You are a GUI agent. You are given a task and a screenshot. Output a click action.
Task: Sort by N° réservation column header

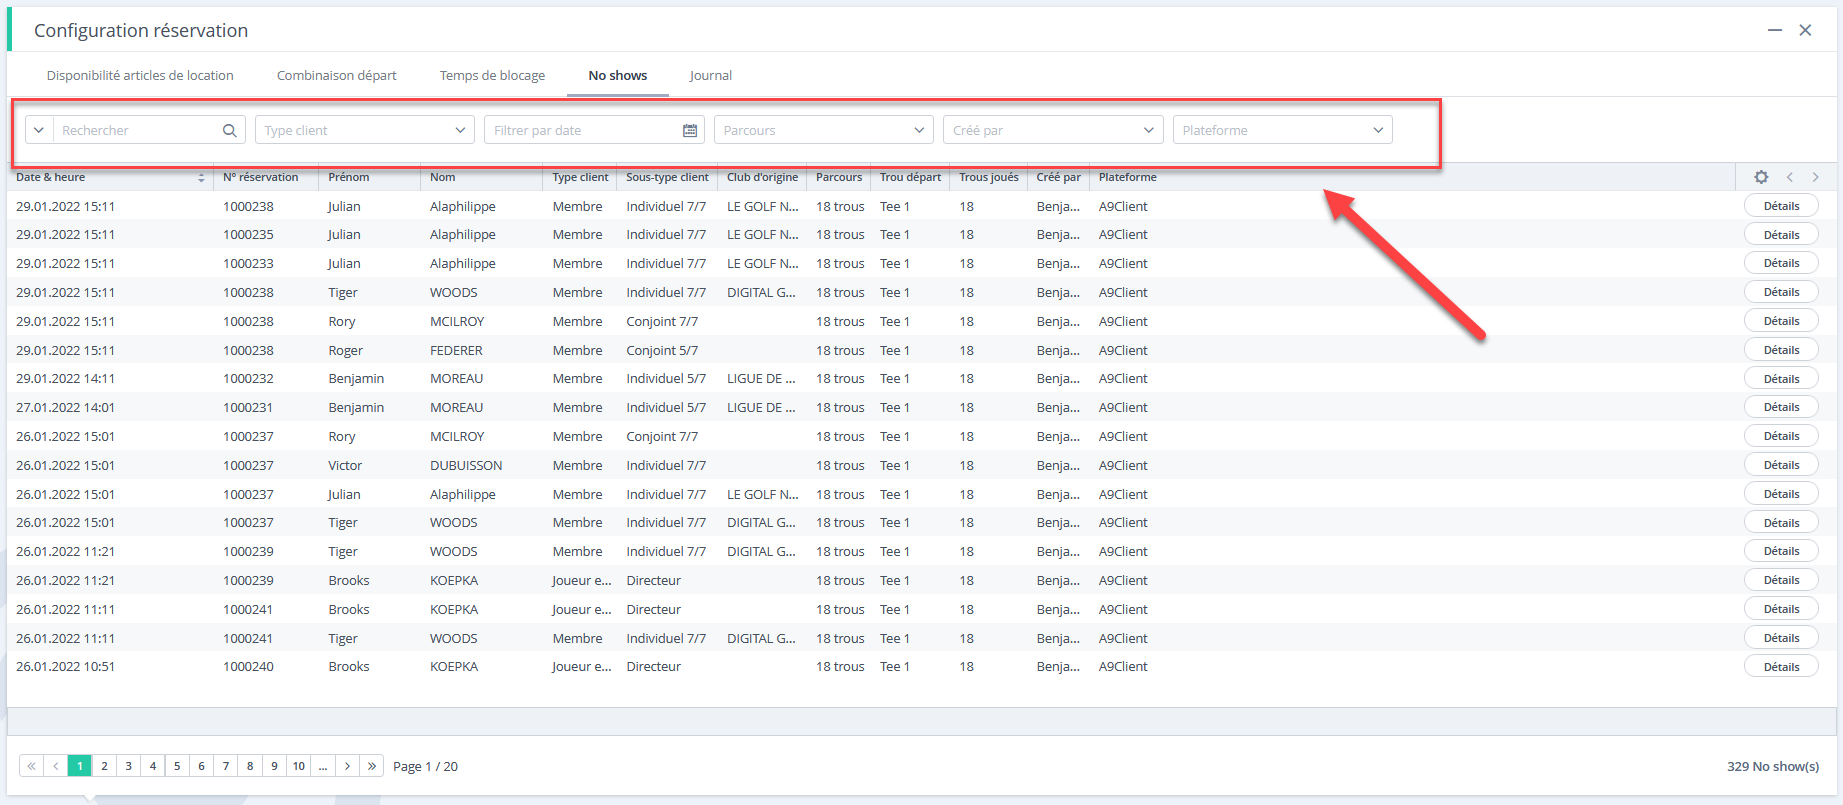coord(260,177)
